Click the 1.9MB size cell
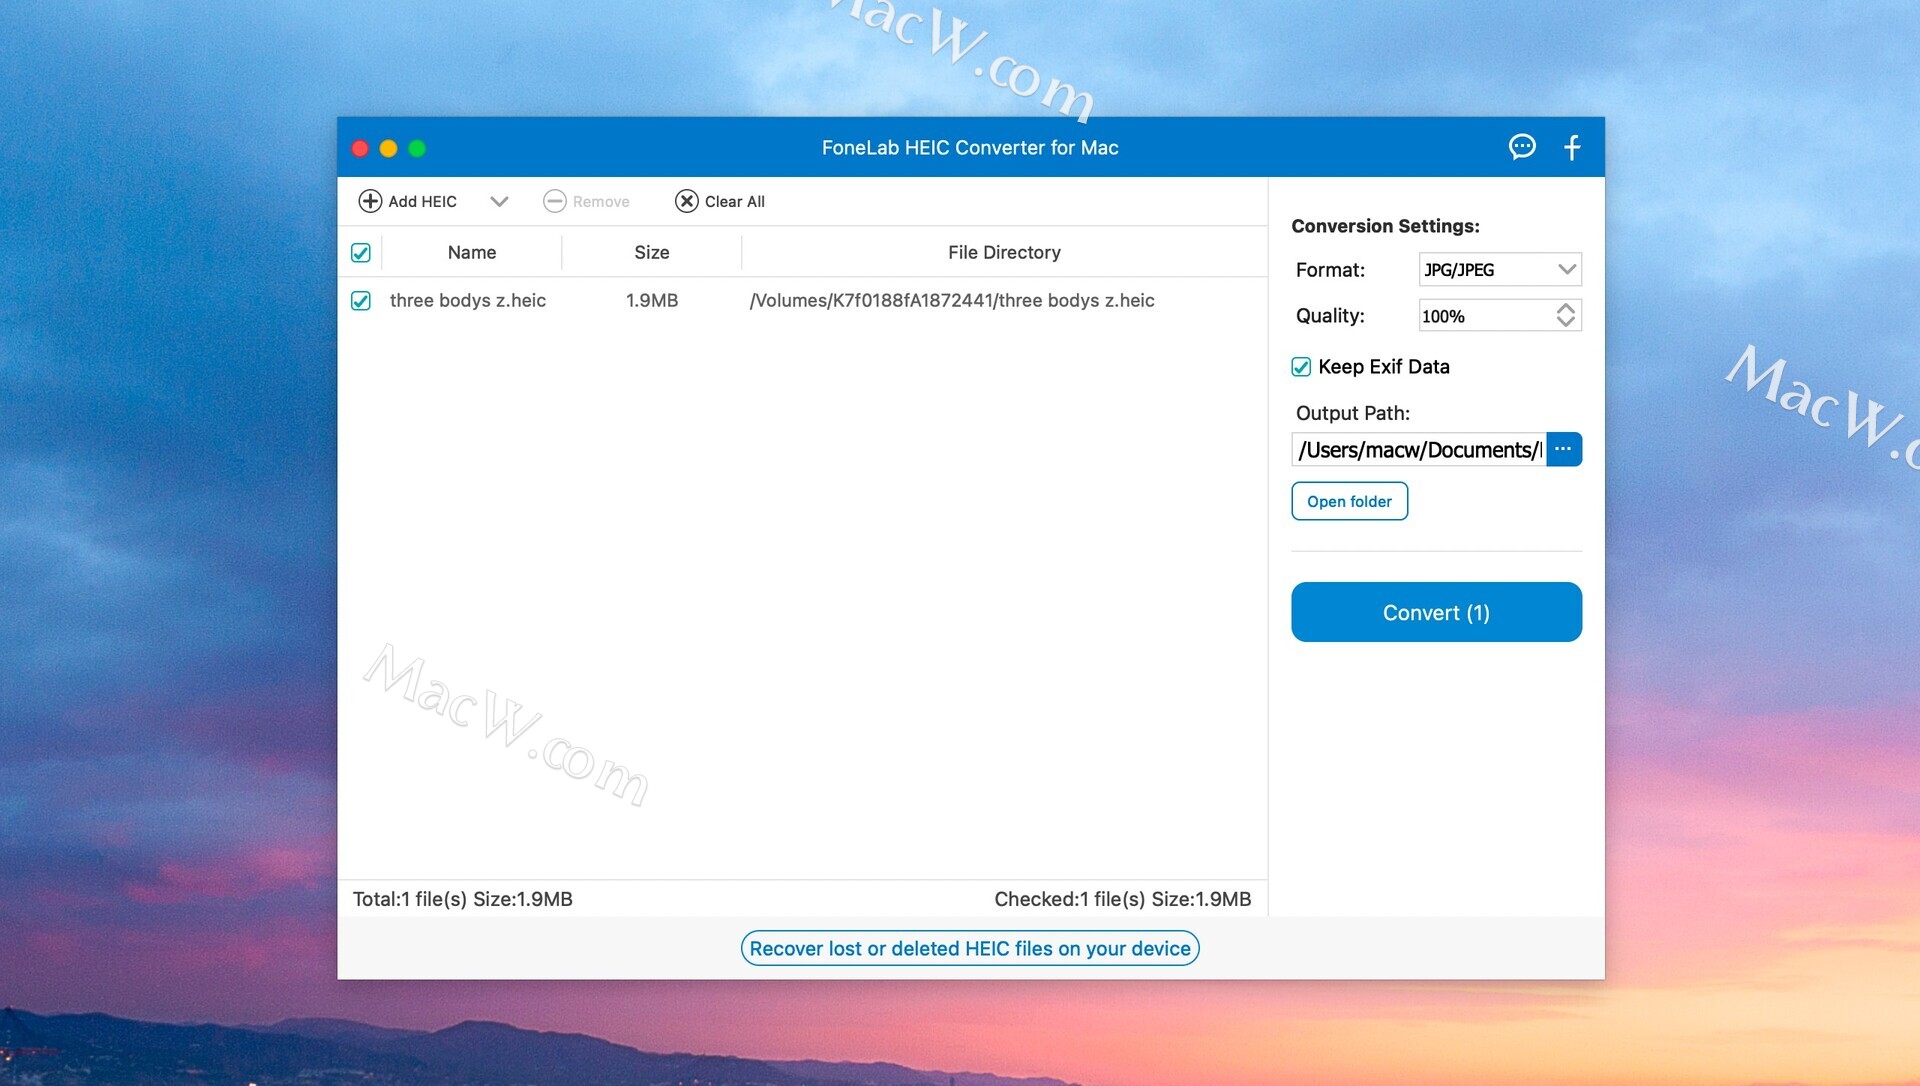 [x=652, y=300]
